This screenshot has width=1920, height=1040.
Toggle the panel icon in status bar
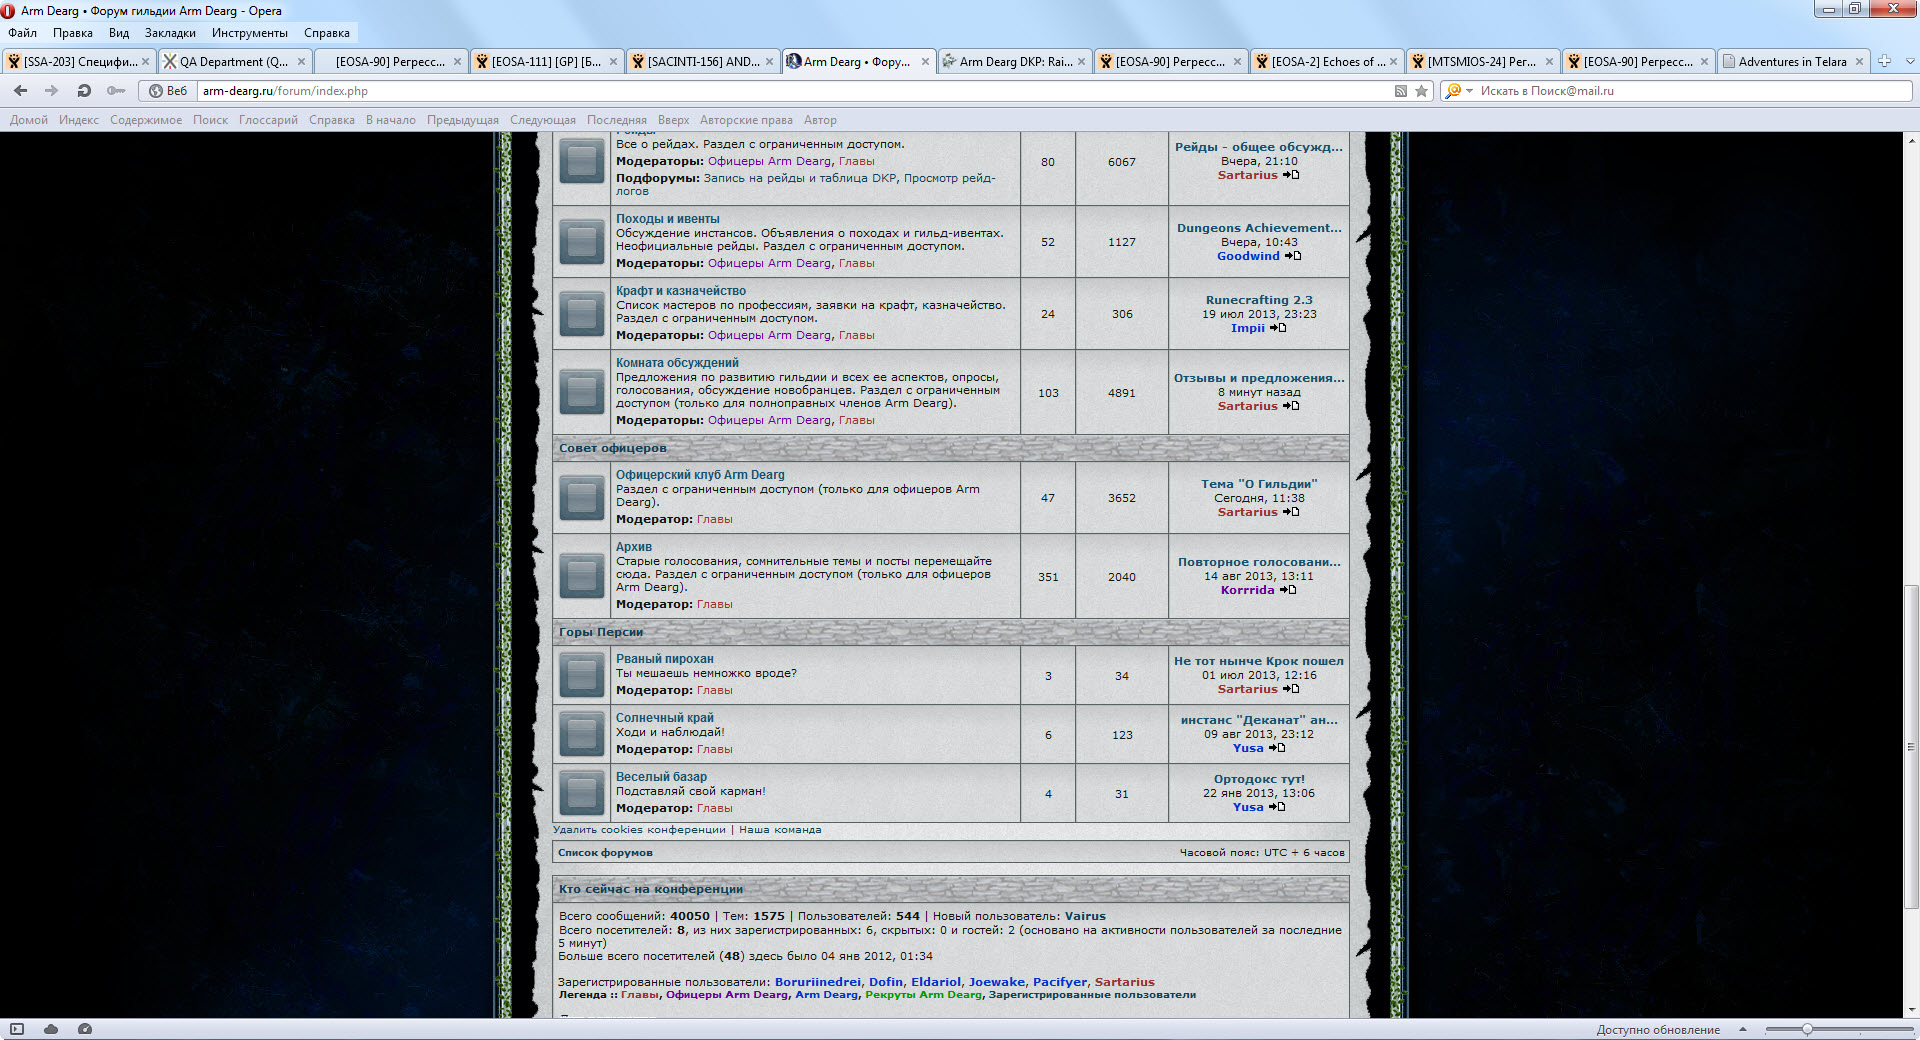(x=17, y=1029)
